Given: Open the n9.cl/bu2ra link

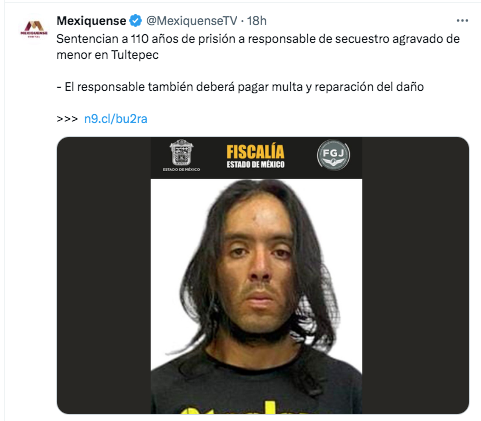Looking at the screenshot, I should tap(116, 119).
